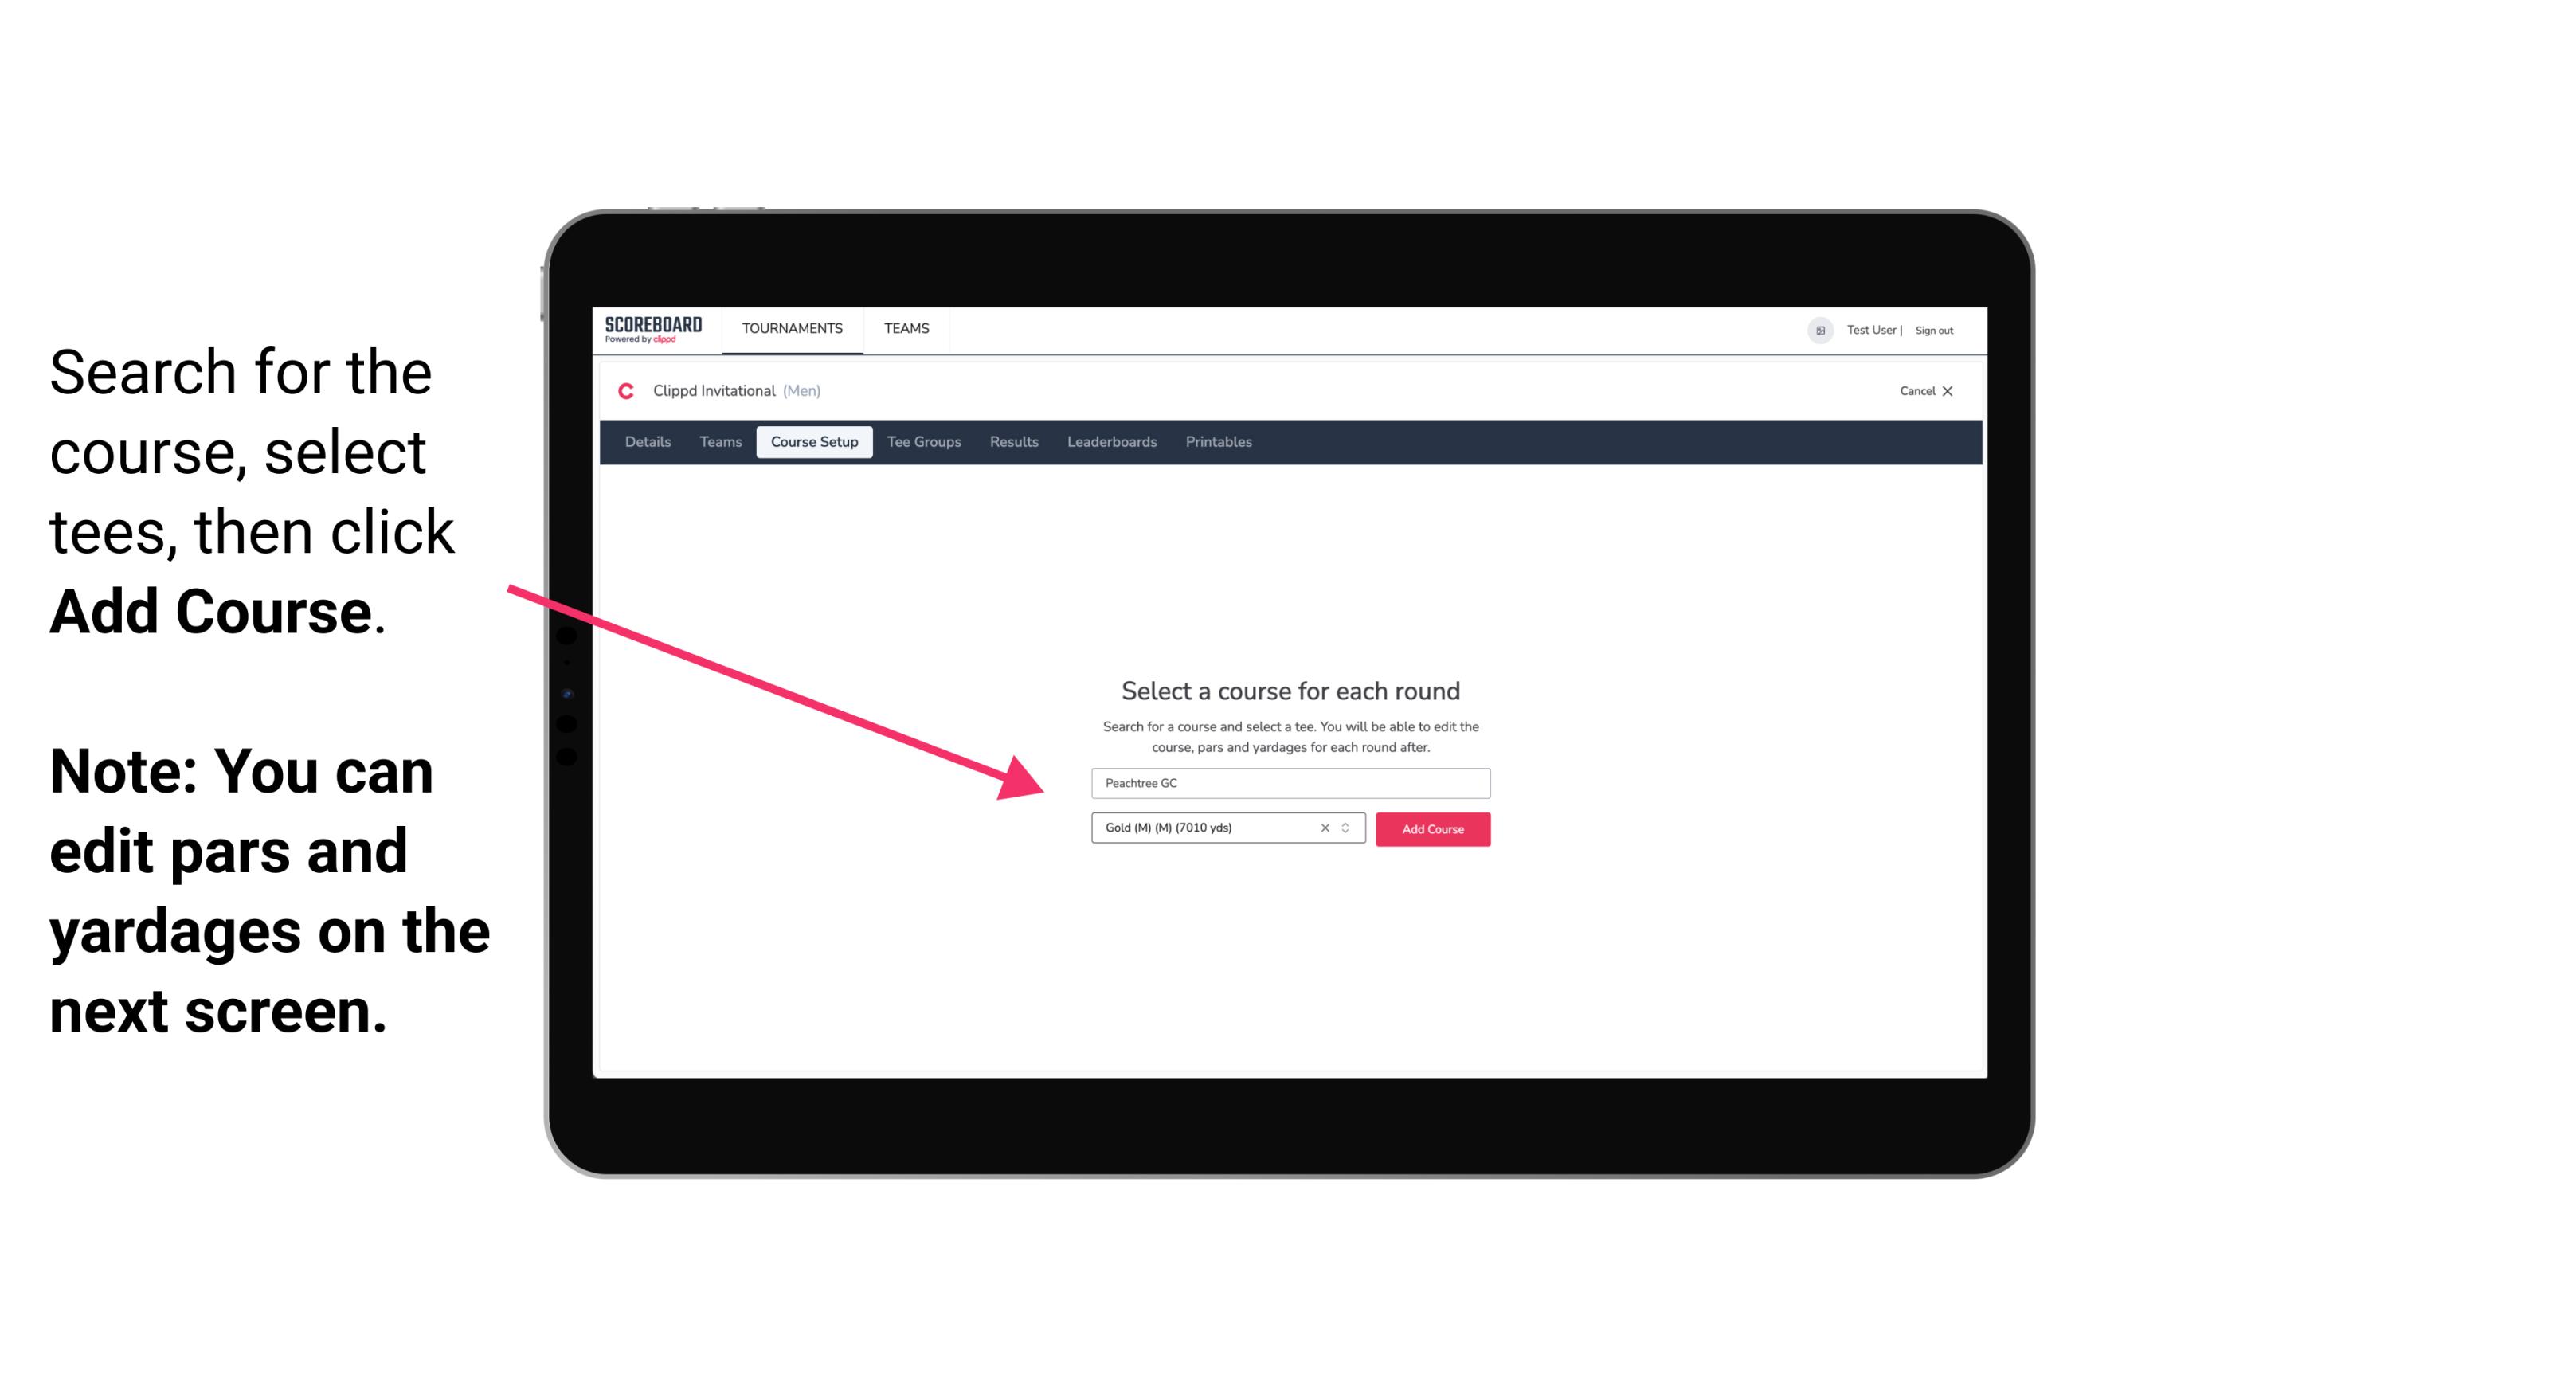Click the Sign out link
Viewport: 2576px width, 1386px height.
(x=1933, y=330)
